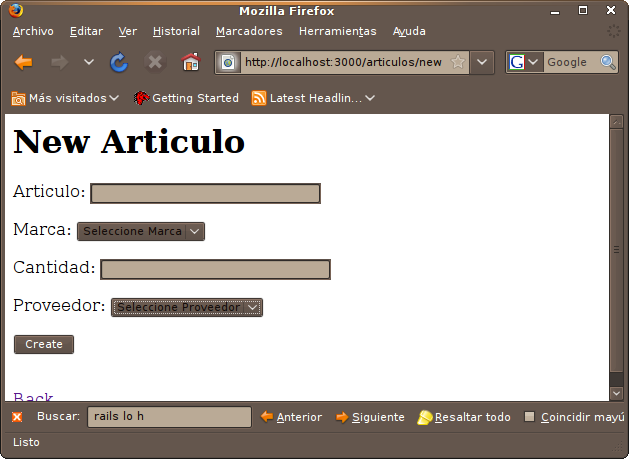Toggle Resaltar todo highlighting
629x459 pixels.
click(464, 417)
